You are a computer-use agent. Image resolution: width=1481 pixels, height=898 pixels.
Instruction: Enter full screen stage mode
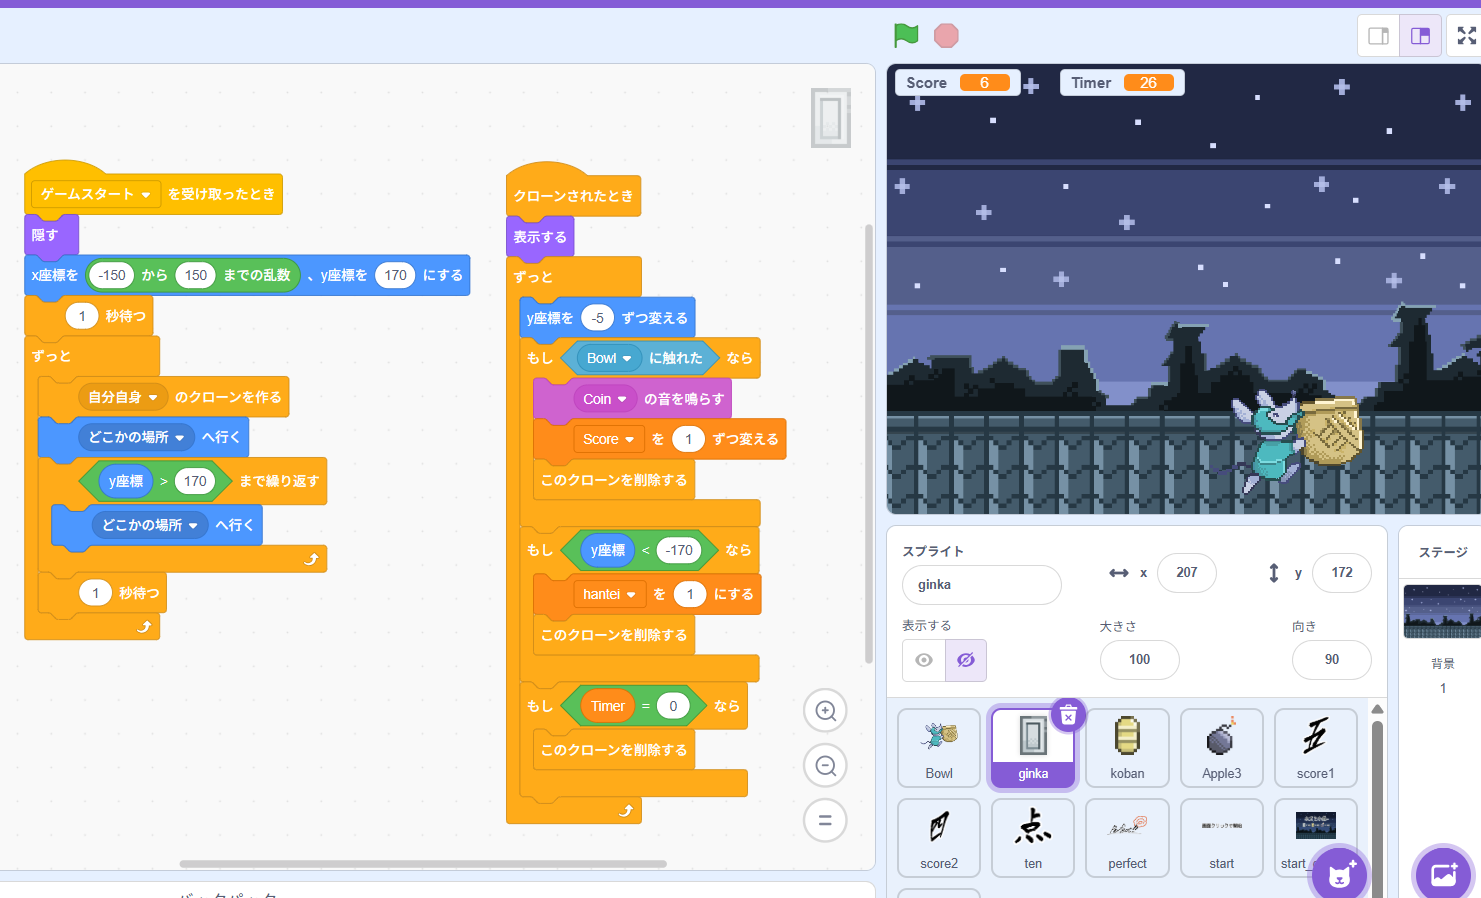coord(1466,36)
